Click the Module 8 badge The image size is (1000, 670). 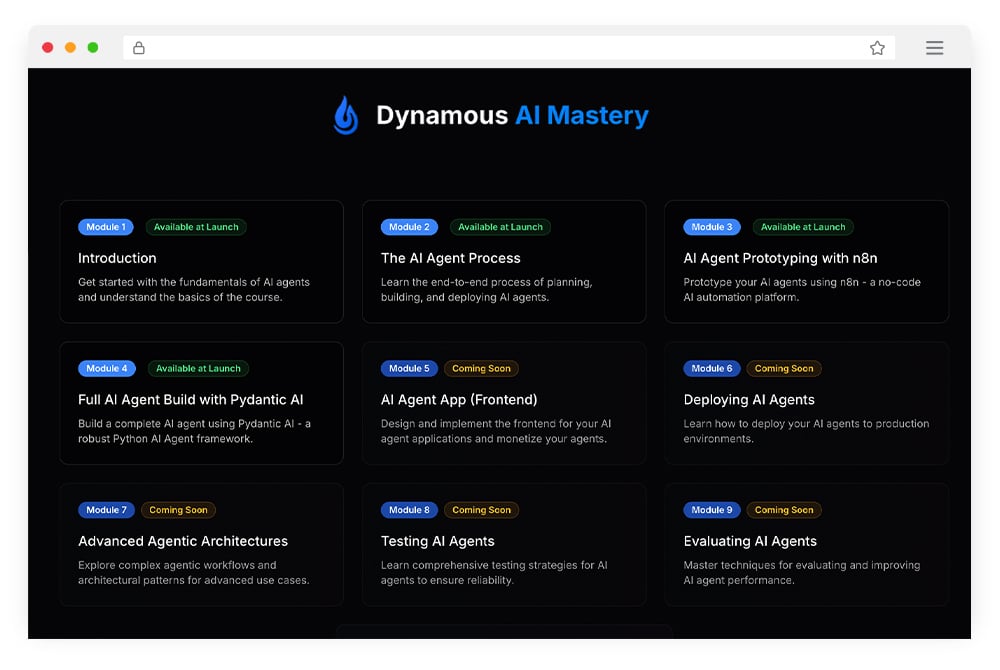coord(409,510)
